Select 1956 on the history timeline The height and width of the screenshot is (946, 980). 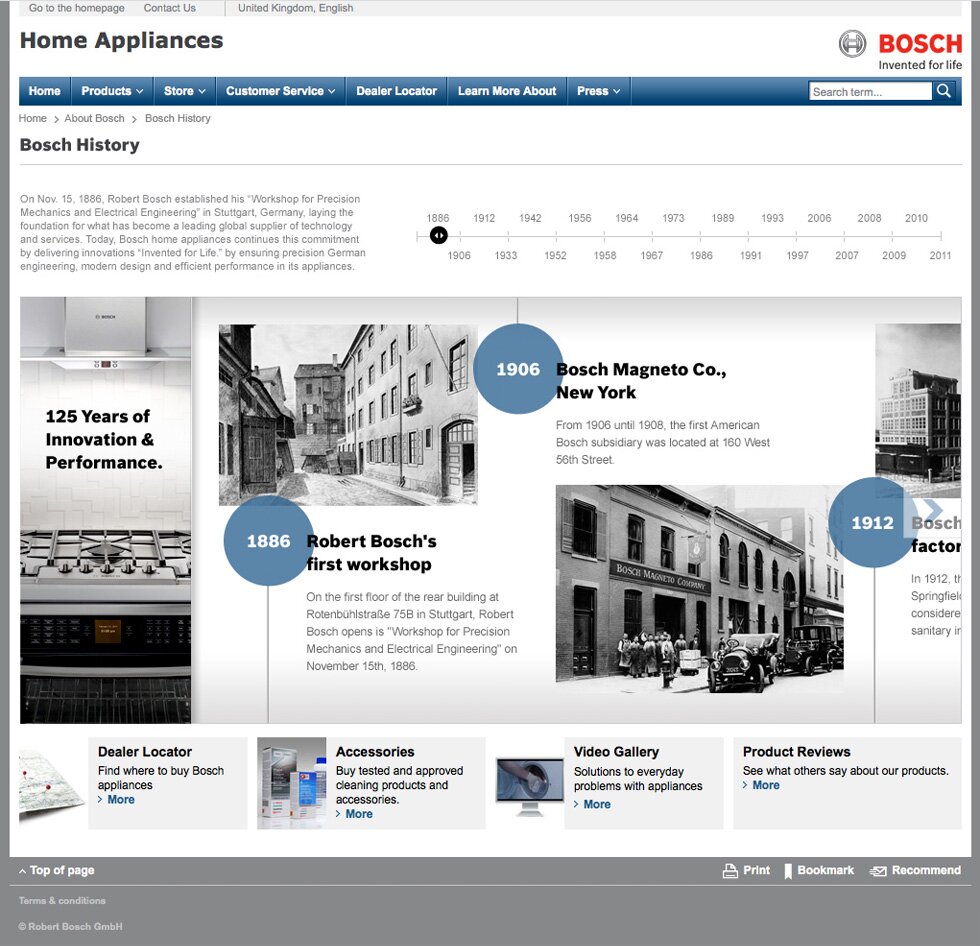[579, 218]
